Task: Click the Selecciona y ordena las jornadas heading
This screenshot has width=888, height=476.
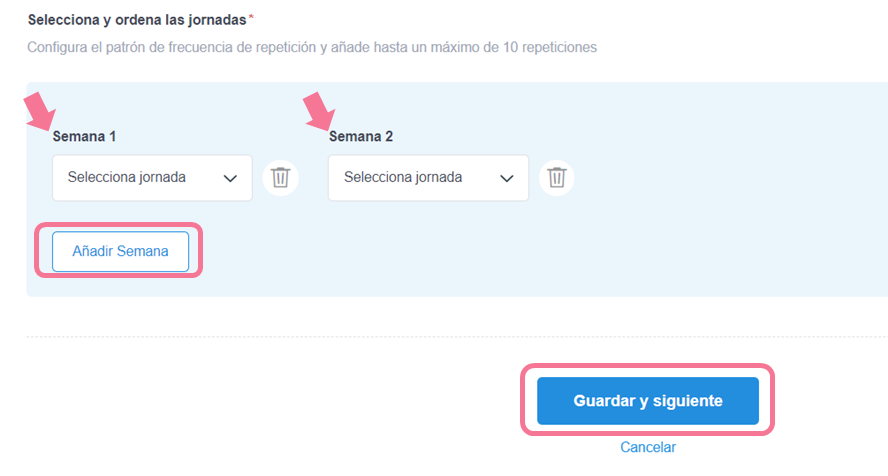Action: tap(137, 20)
